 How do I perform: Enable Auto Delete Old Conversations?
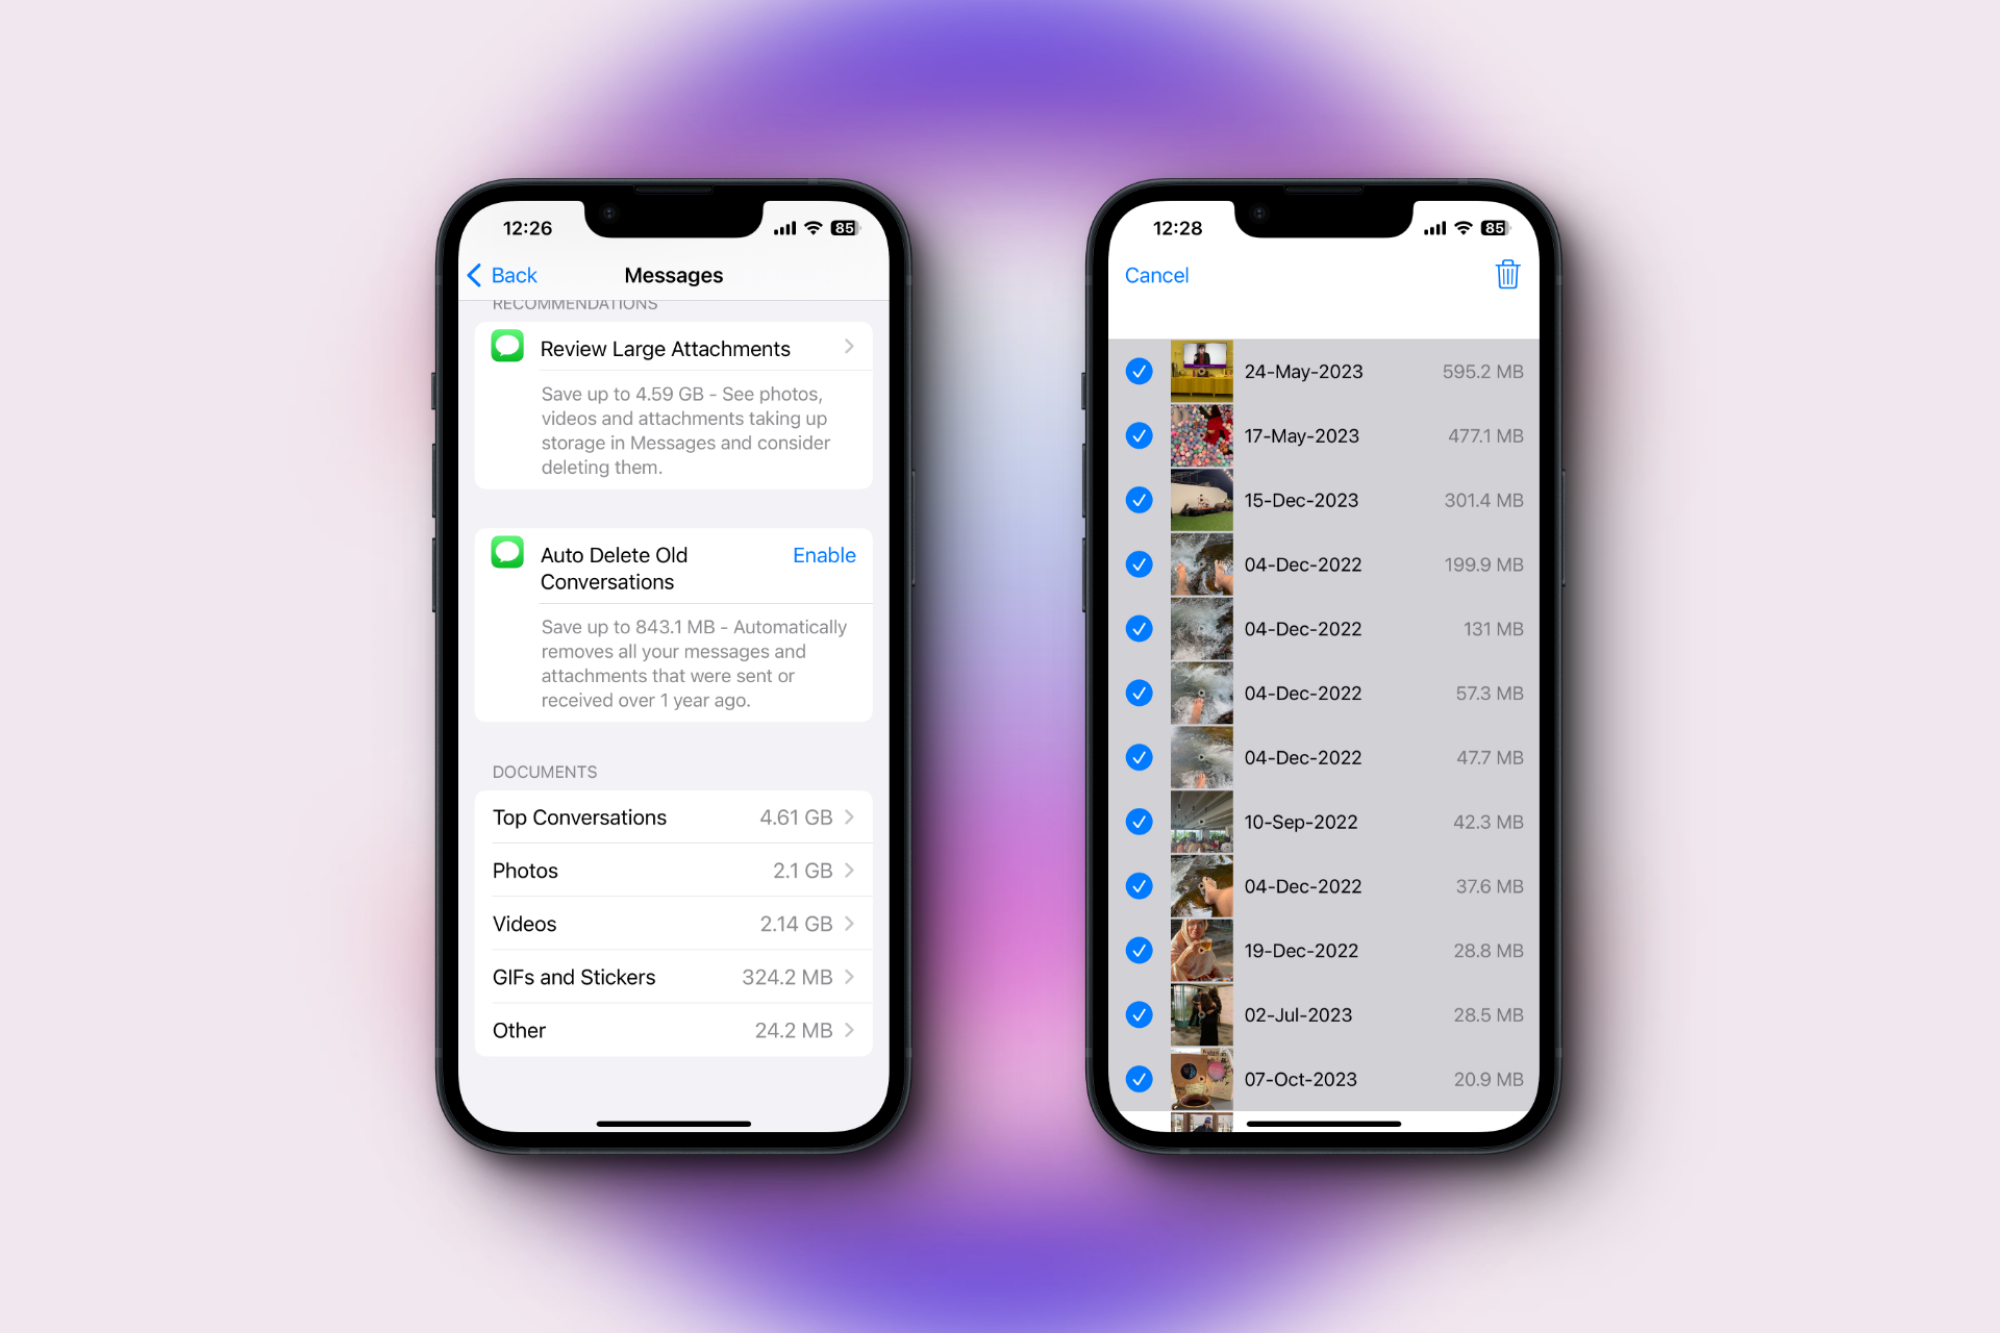tap(824, 553)
